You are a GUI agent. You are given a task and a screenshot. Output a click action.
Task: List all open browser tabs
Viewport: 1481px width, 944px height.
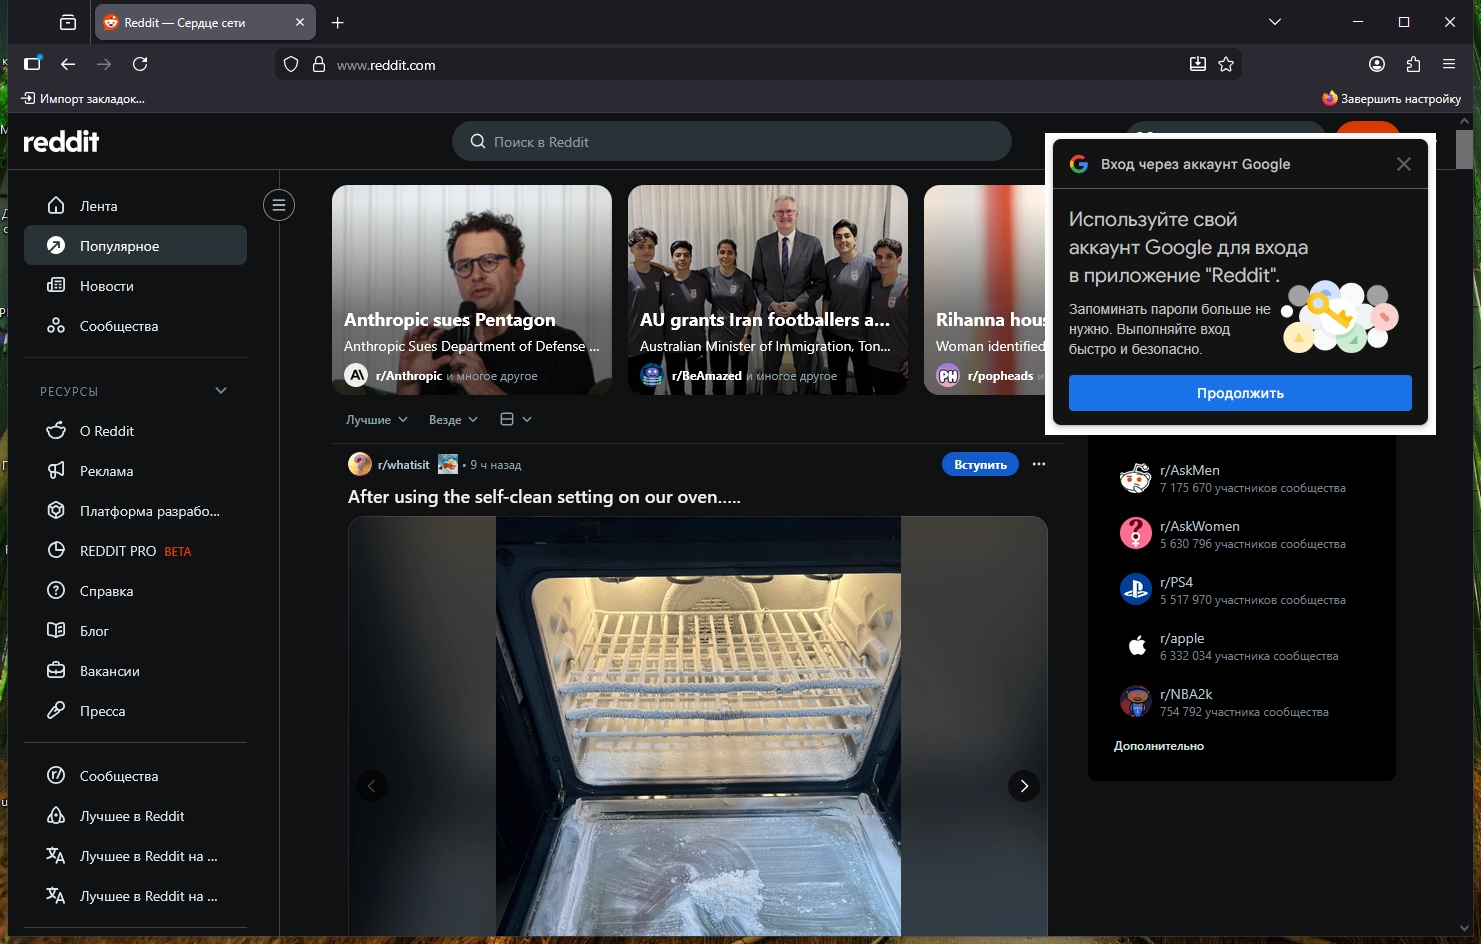1275,22
